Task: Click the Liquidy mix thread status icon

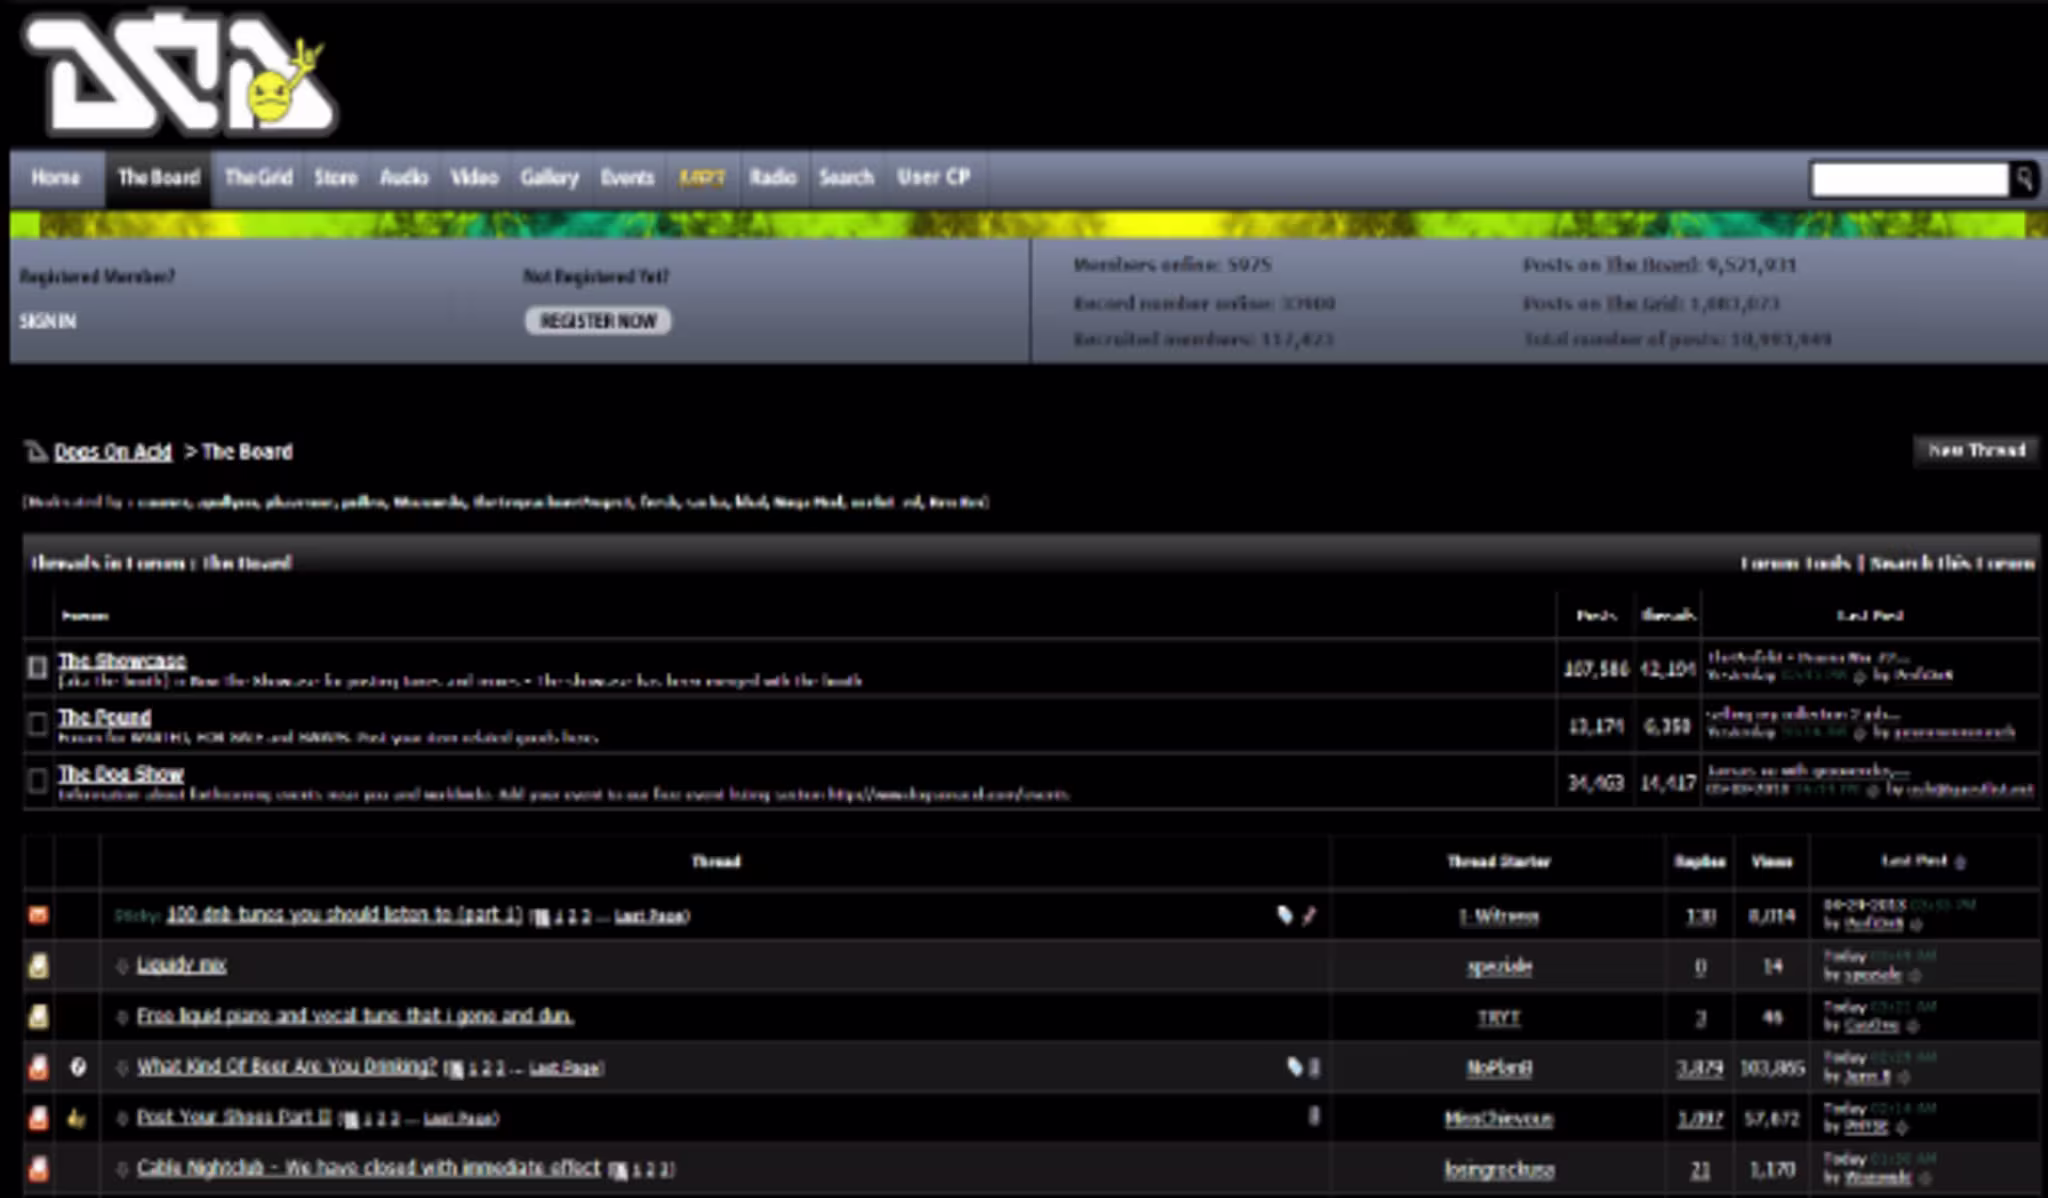Action: (38, 966)
